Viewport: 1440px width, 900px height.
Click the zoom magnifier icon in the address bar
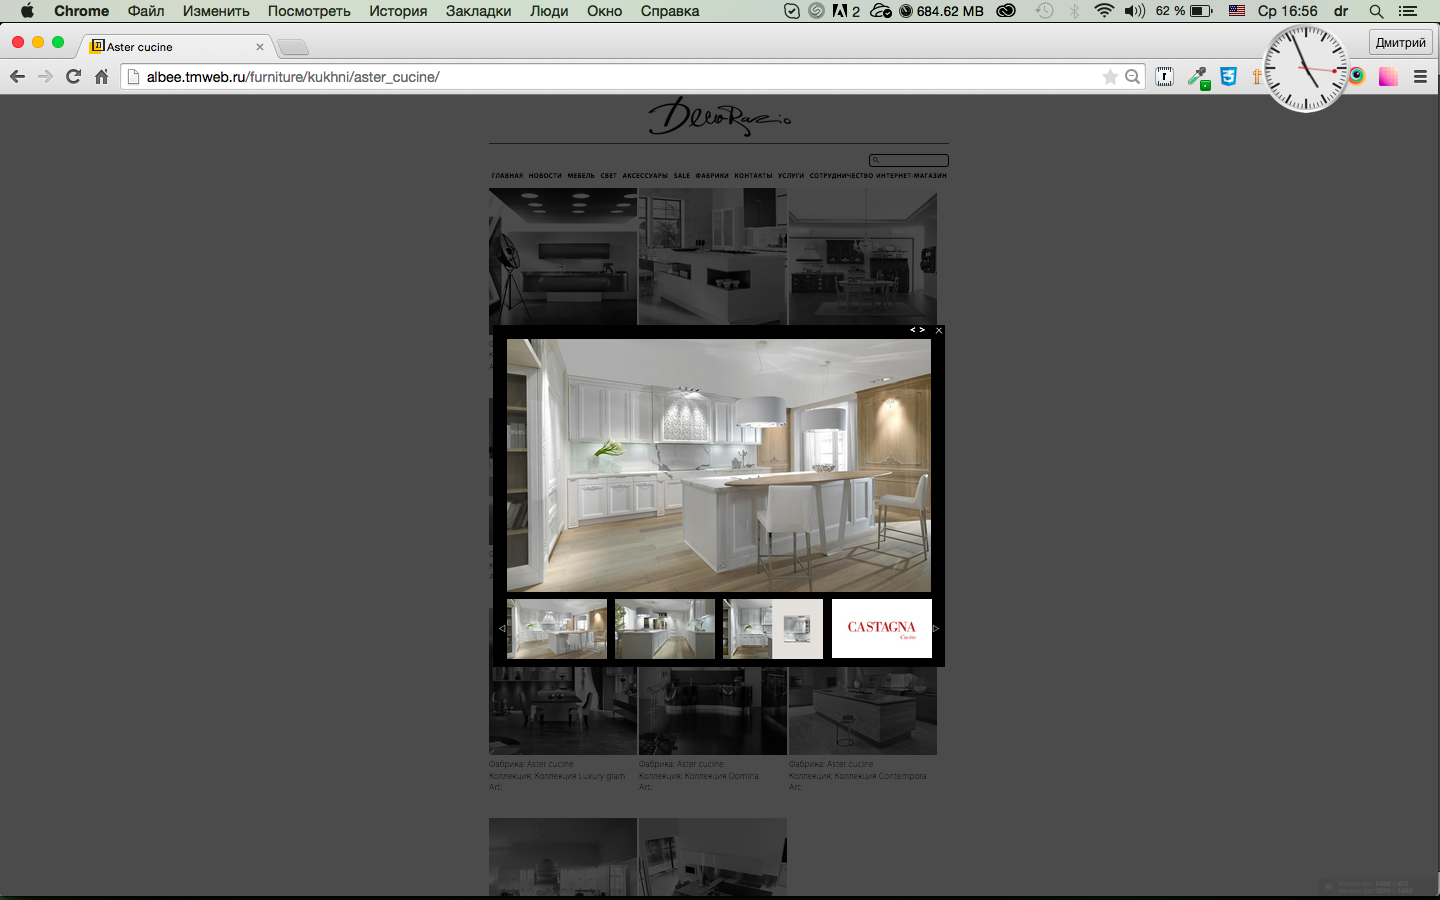coord(1132,77)
